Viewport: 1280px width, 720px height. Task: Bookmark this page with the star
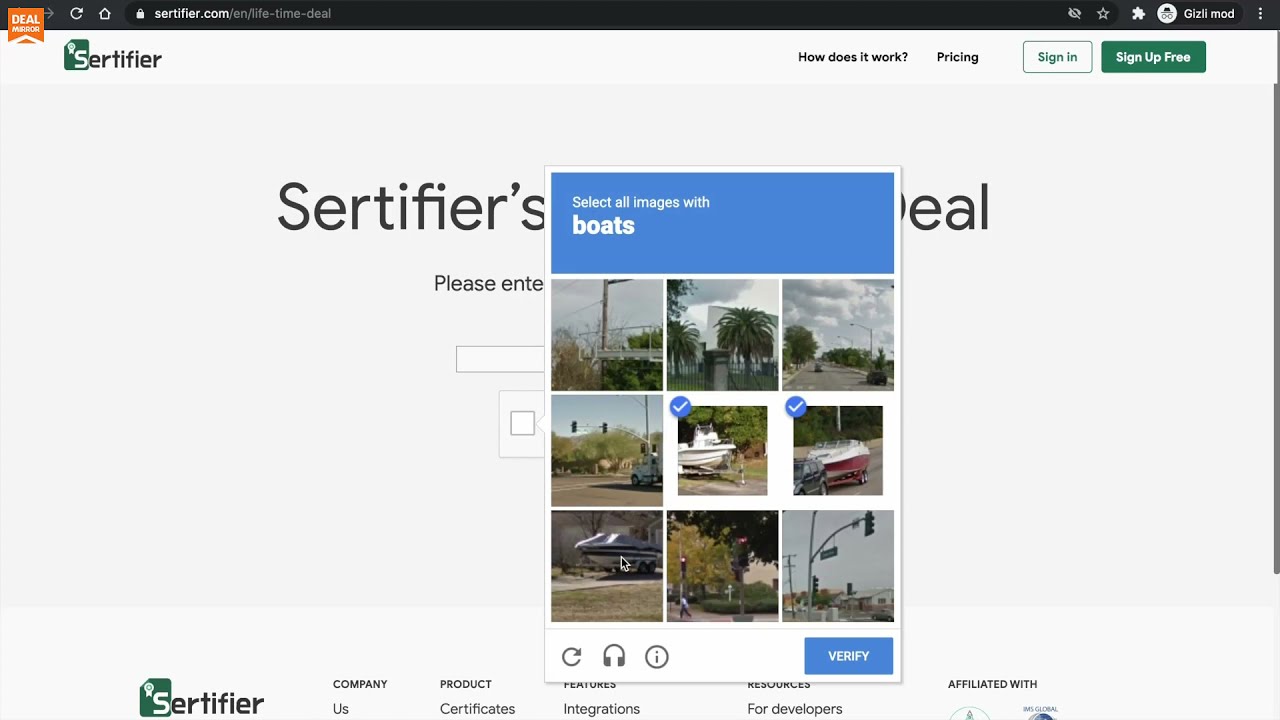pyautogui.click(x=1103, y=14)
